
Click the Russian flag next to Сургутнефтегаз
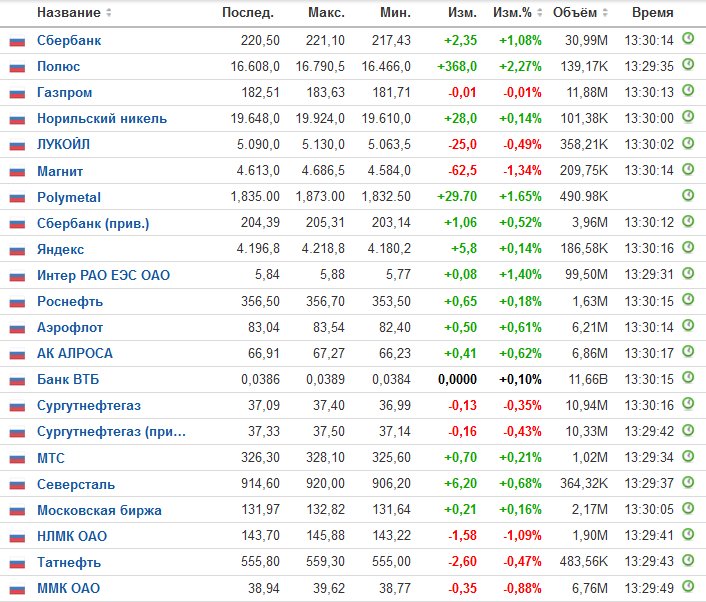point(17,407)
